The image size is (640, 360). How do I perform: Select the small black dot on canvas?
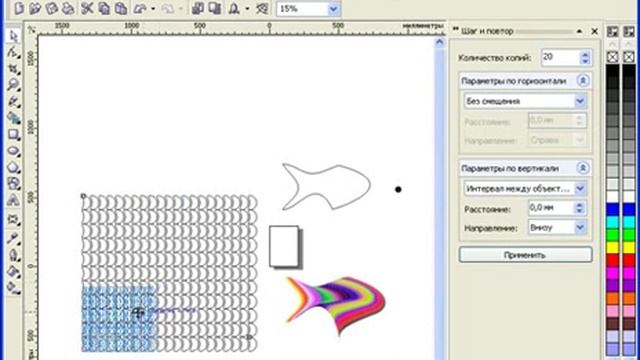click(x=398, y=189)
